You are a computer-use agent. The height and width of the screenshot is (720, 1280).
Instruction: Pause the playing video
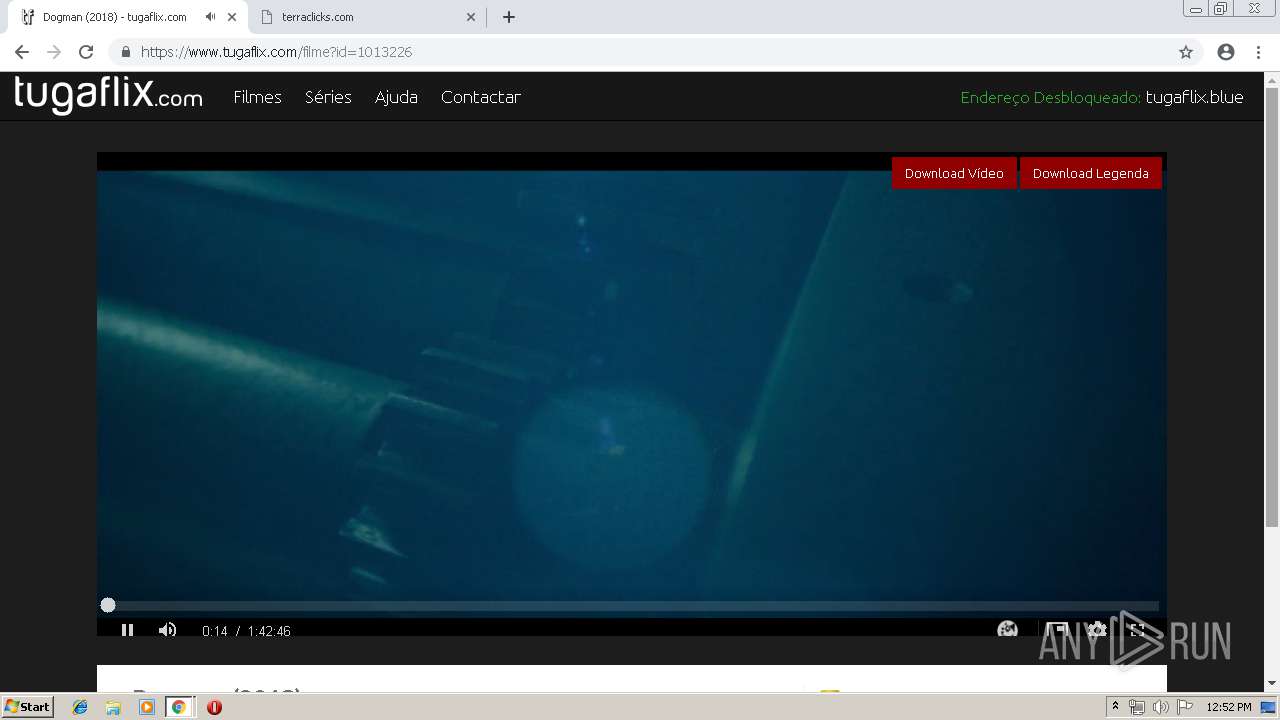pos(127,630)
